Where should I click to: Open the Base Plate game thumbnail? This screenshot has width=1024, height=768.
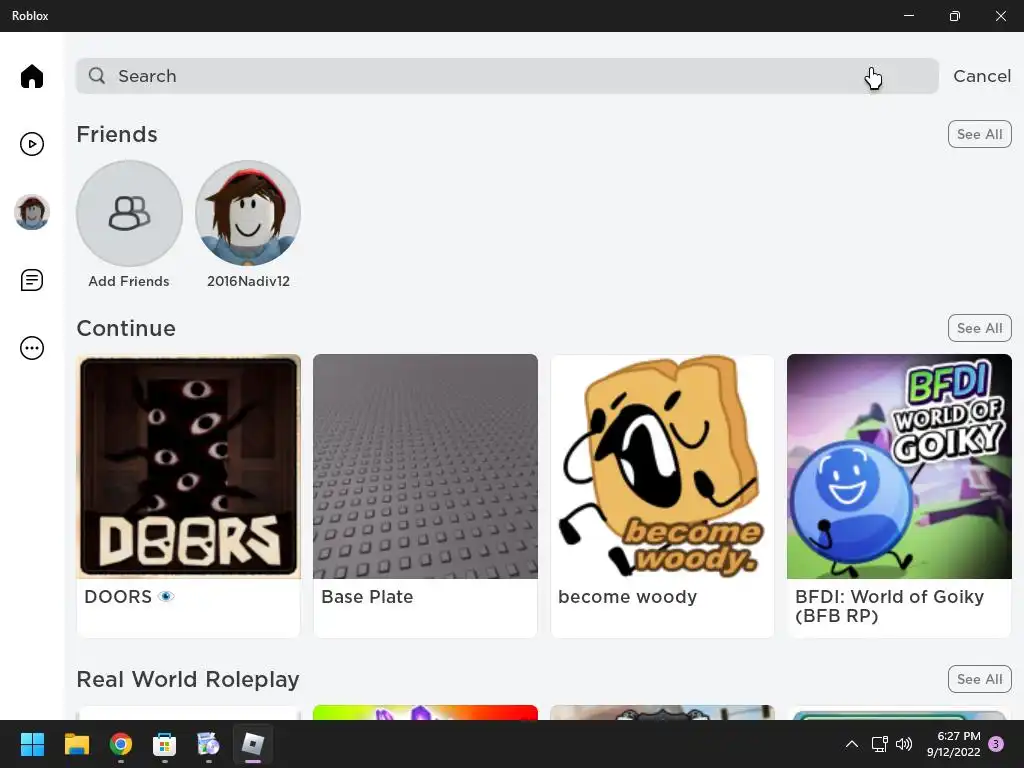(x=425, y=466)
